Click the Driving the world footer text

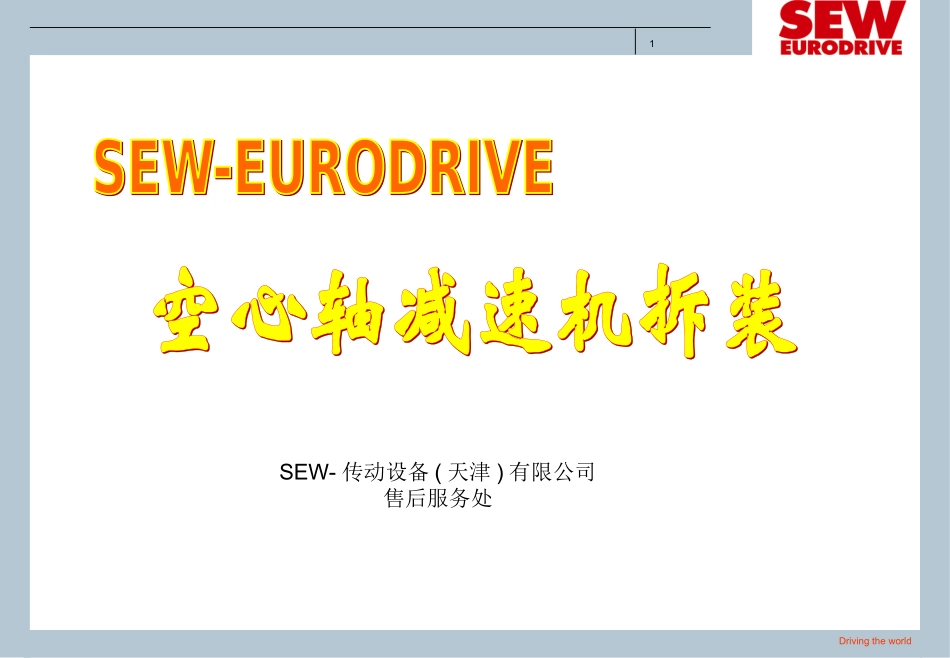pos(875,640)
